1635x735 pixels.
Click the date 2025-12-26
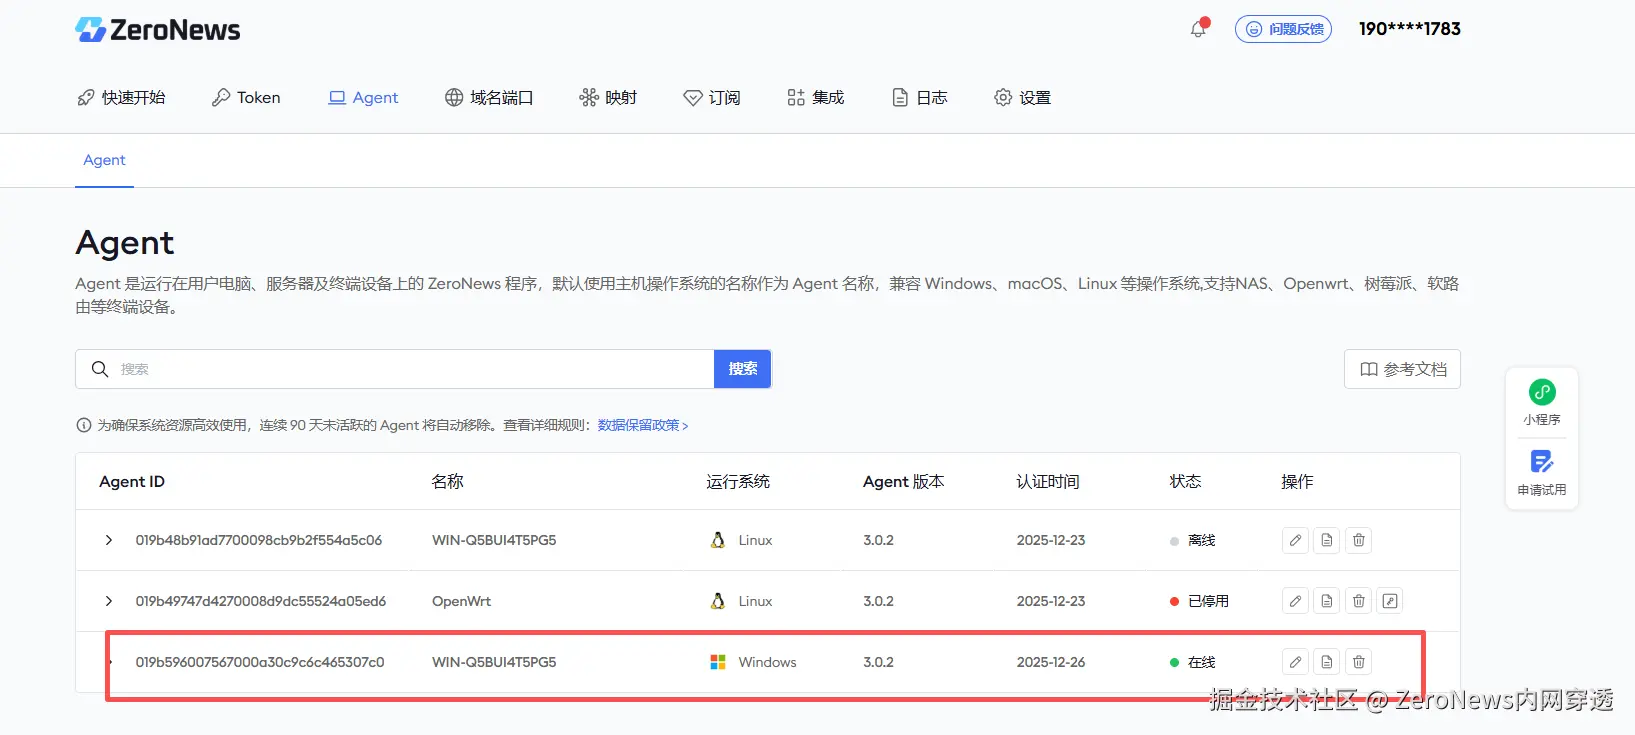click(x=1051, y=662)
